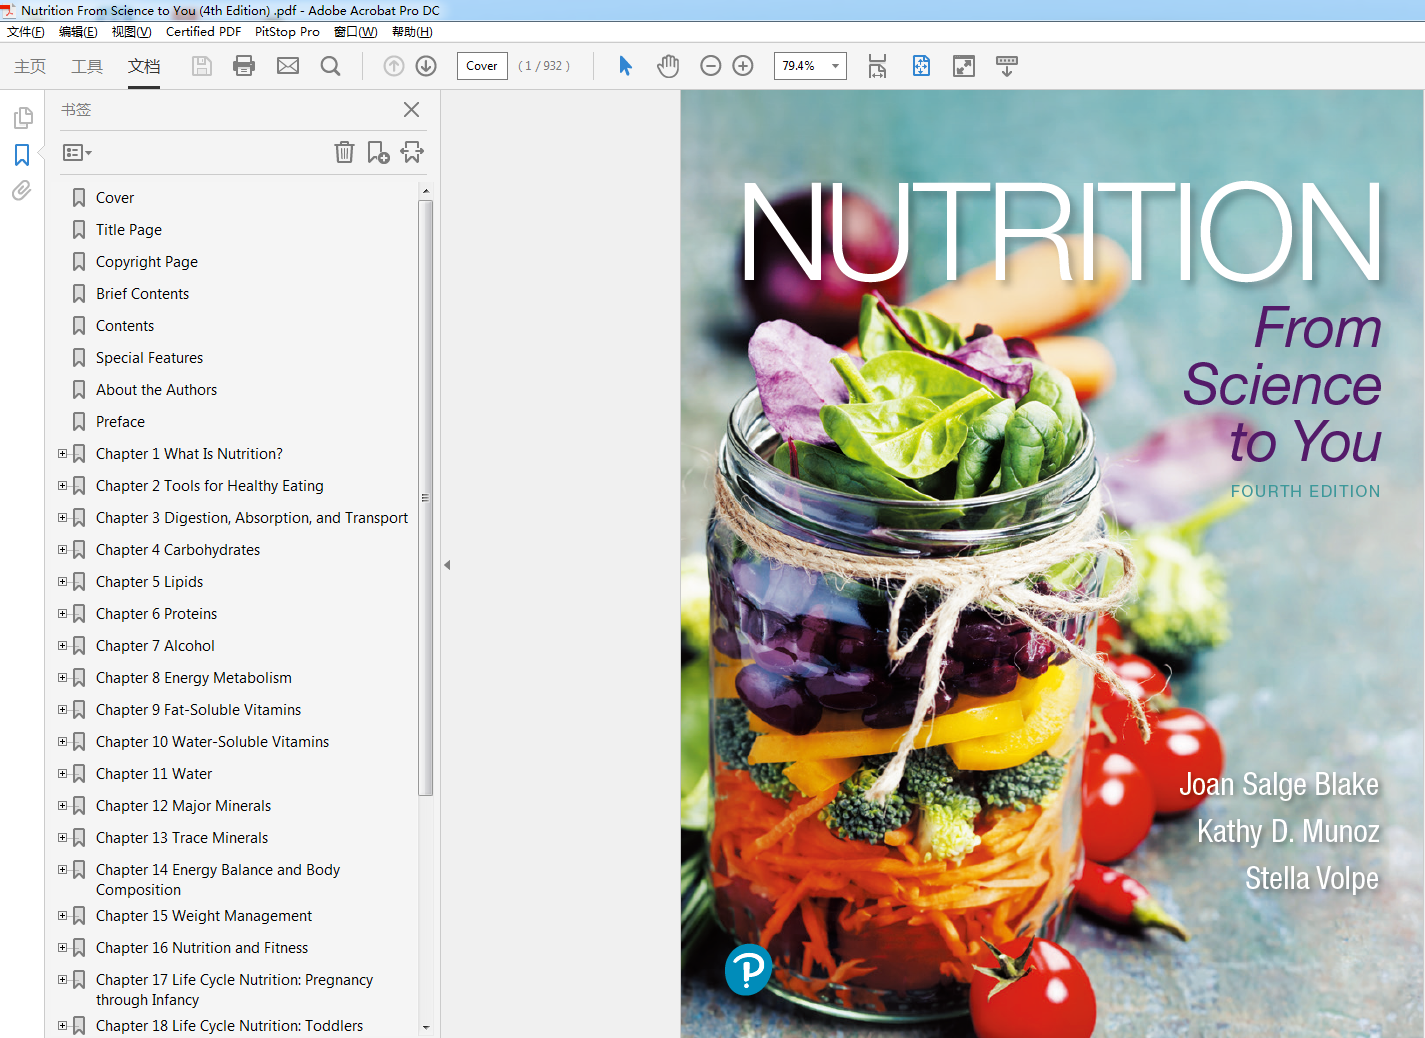Viewport: 1425px width, 1038px height.
Task: Open the attachments paperclip panel
Action: (22, 191)
